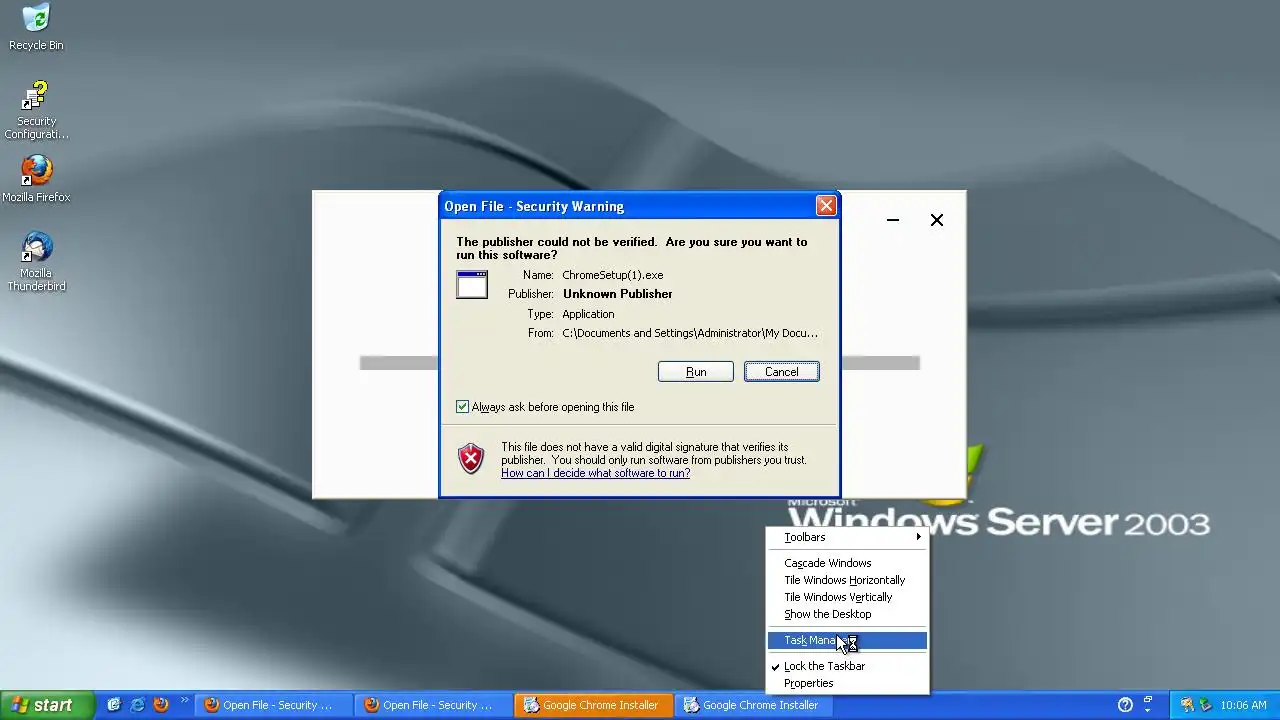Expand the quick launch overflow chevron
This screenshot has width=1280, height=720.
[184, 702]
